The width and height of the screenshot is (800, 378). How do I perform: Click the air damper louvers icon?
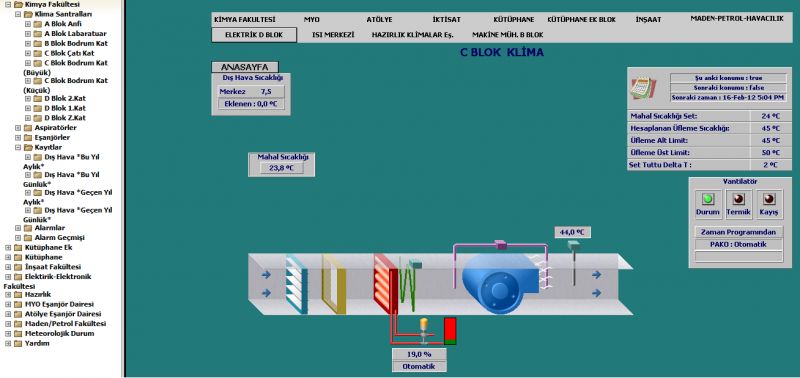[296, 284]
